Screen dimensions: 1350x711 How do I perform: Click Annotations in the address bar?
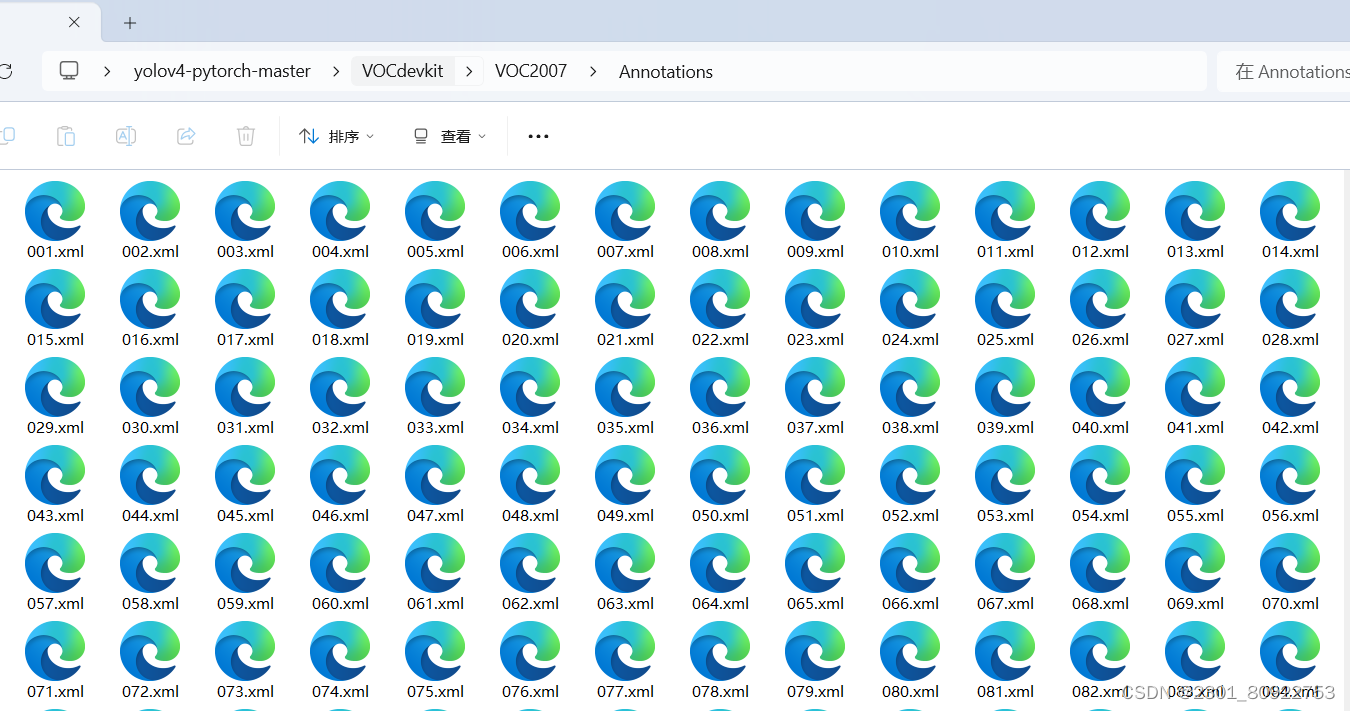pos(666,72)
